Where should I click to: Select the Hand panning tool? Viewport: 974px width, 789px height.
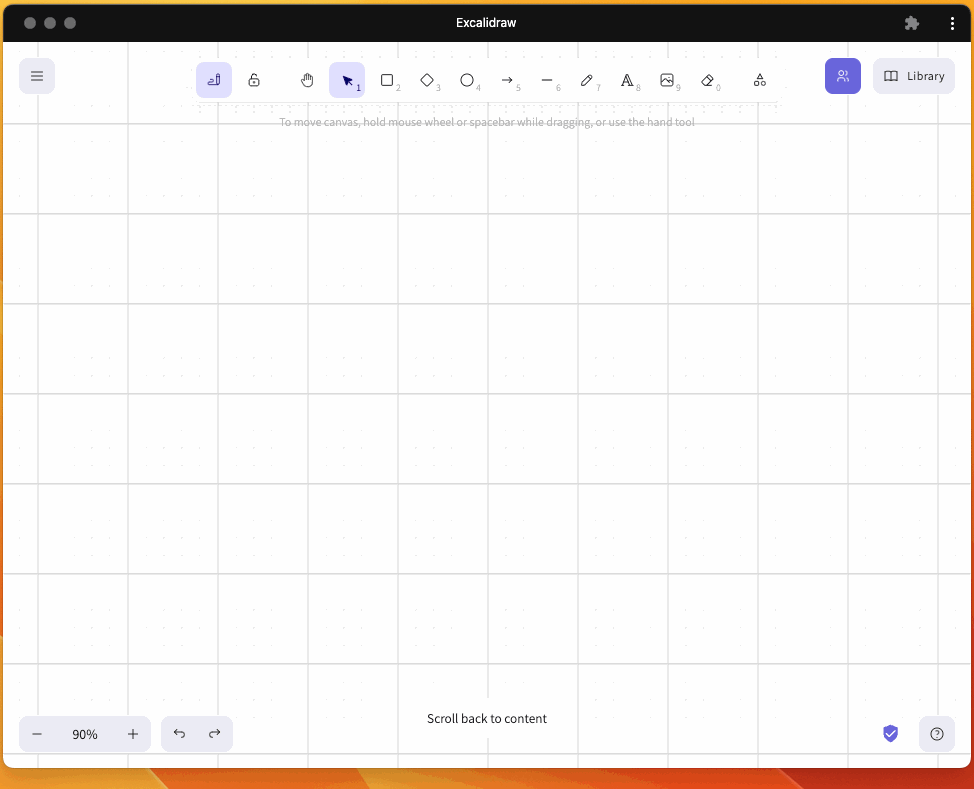(x=307, y=80)
